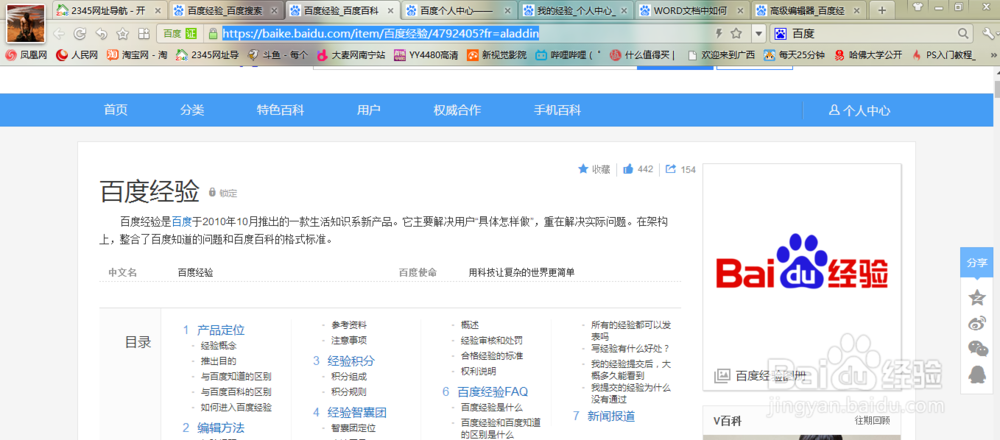Go to 首页 in the blue nav bar

click(116, 110)
